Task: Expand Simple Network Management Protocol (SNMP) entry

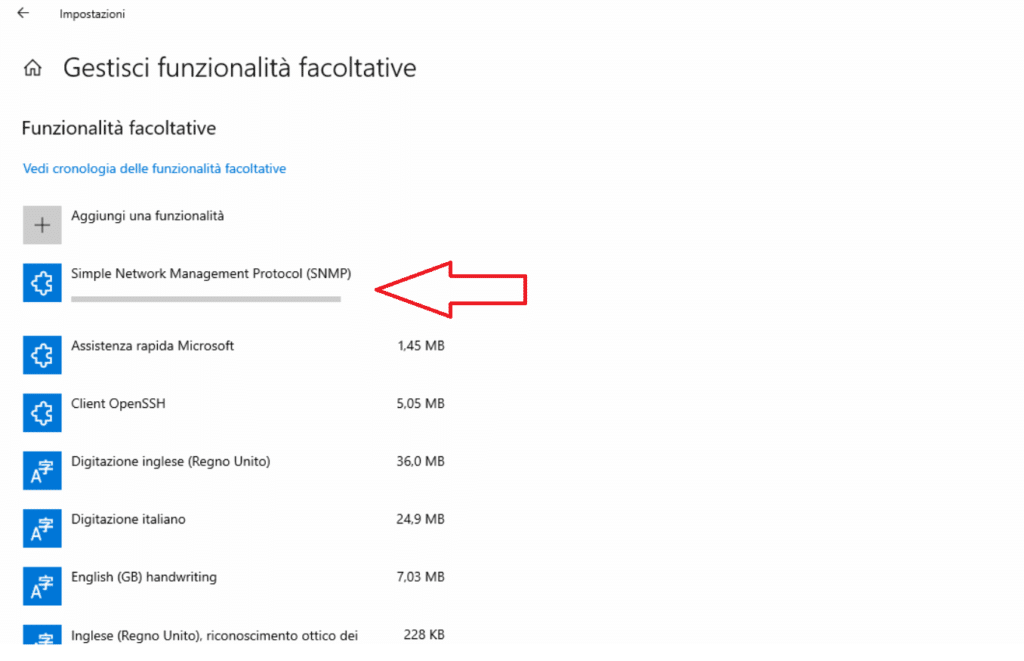Action: click(211, 273)
